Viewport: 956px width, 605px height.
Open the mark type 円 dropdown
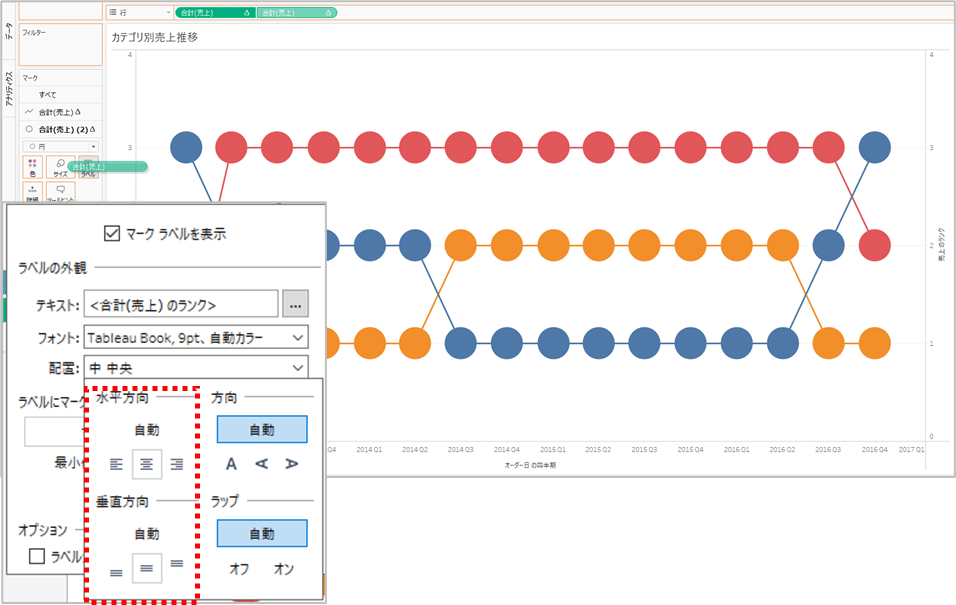pos(60,146)
